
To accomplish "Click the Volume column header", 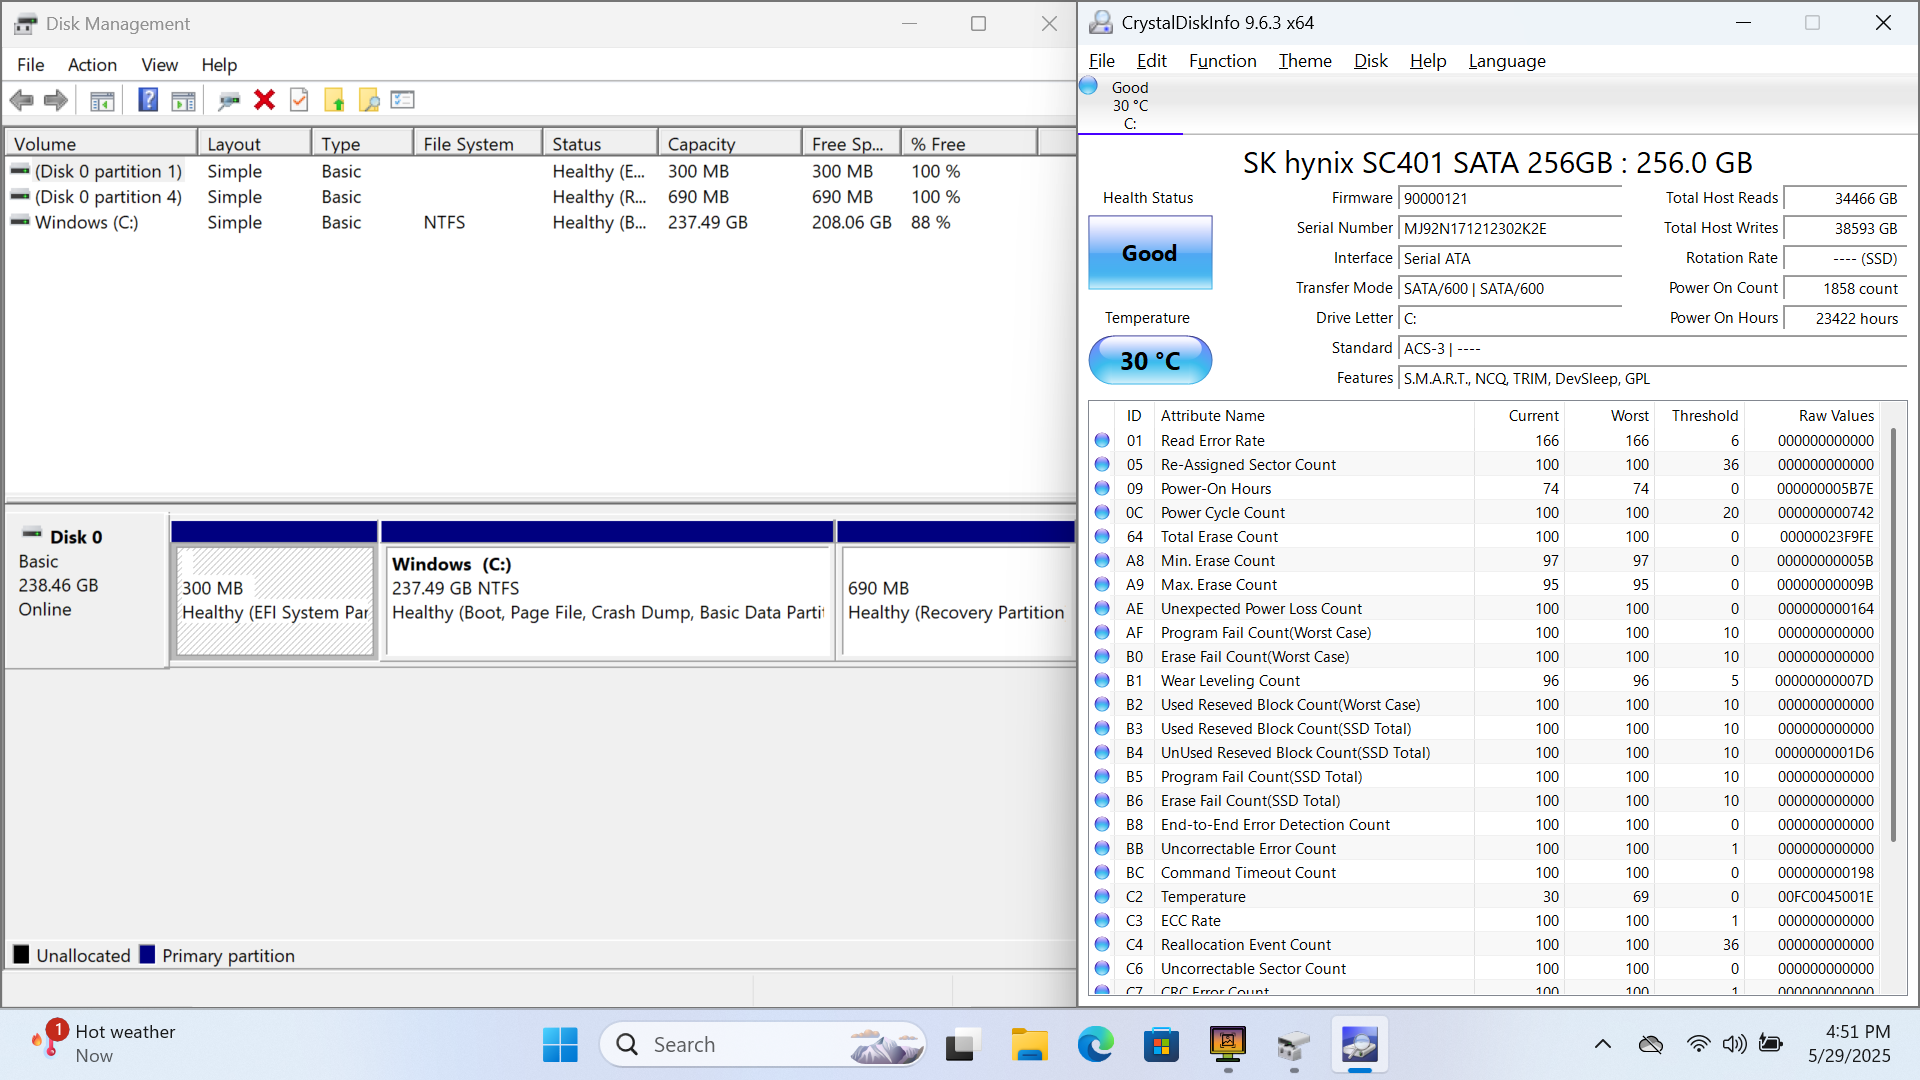I will (x=100, y=144).
